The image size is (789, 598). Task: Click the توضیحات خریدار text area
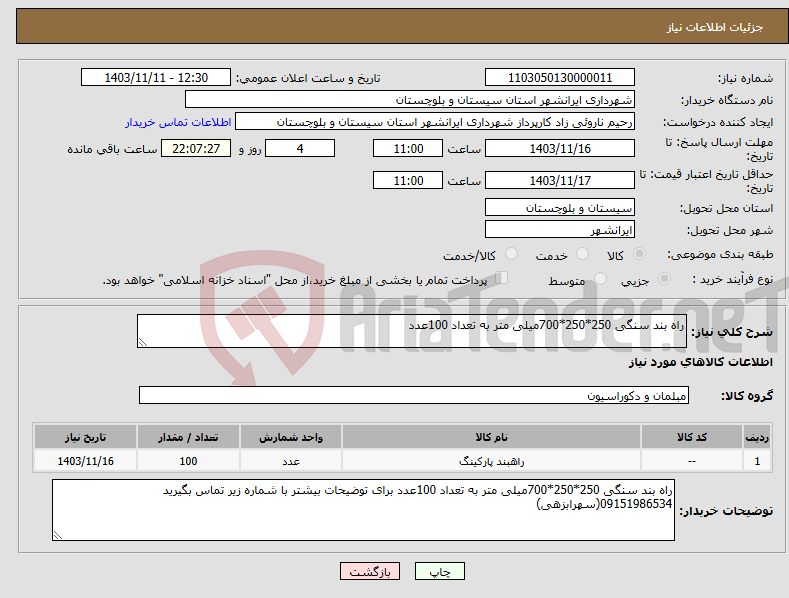click(x=363, y=510)
